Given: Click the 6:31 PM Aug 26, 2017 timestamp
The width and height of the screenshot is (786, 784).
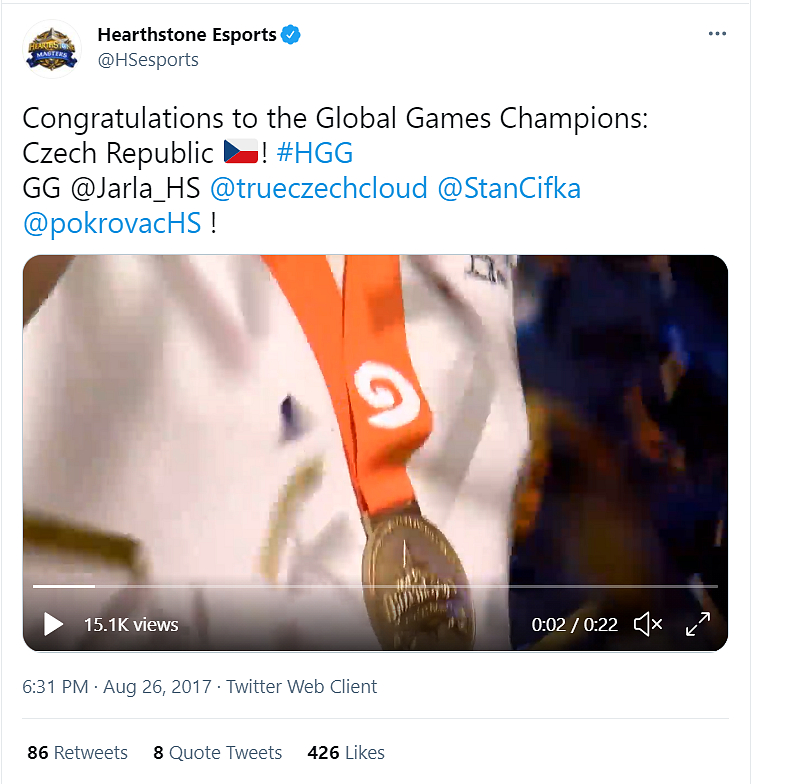Looking at the screenshot, I should (x=117, y=687).
